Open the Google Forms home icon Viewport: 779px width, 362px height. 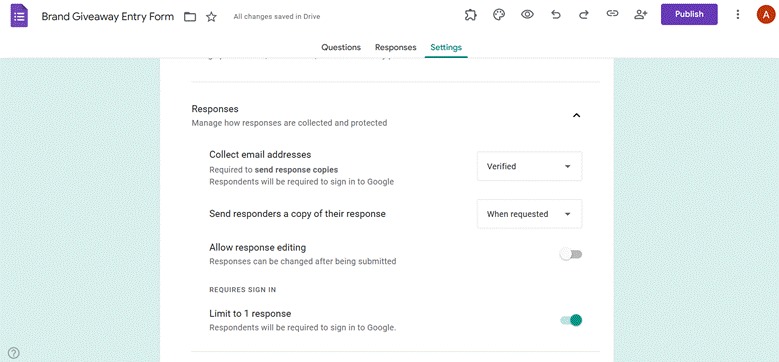click(19, 16)
